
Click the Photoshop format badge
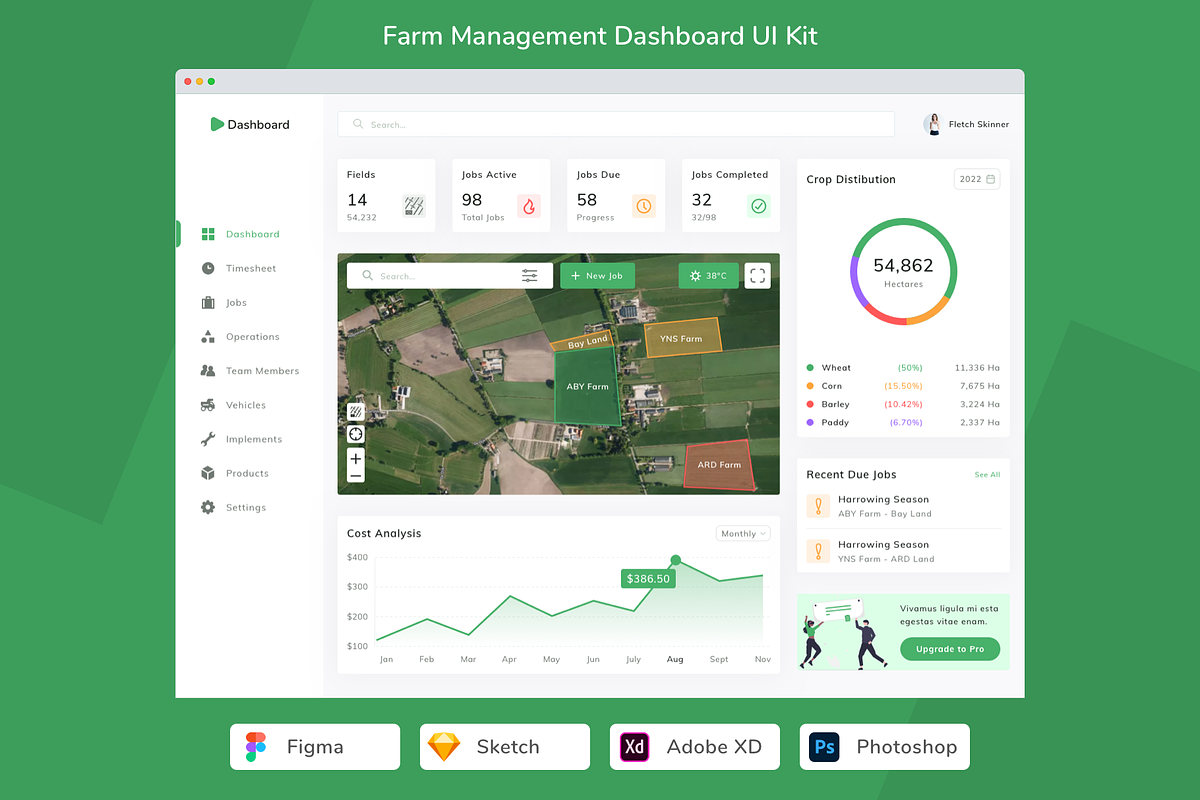885,747
